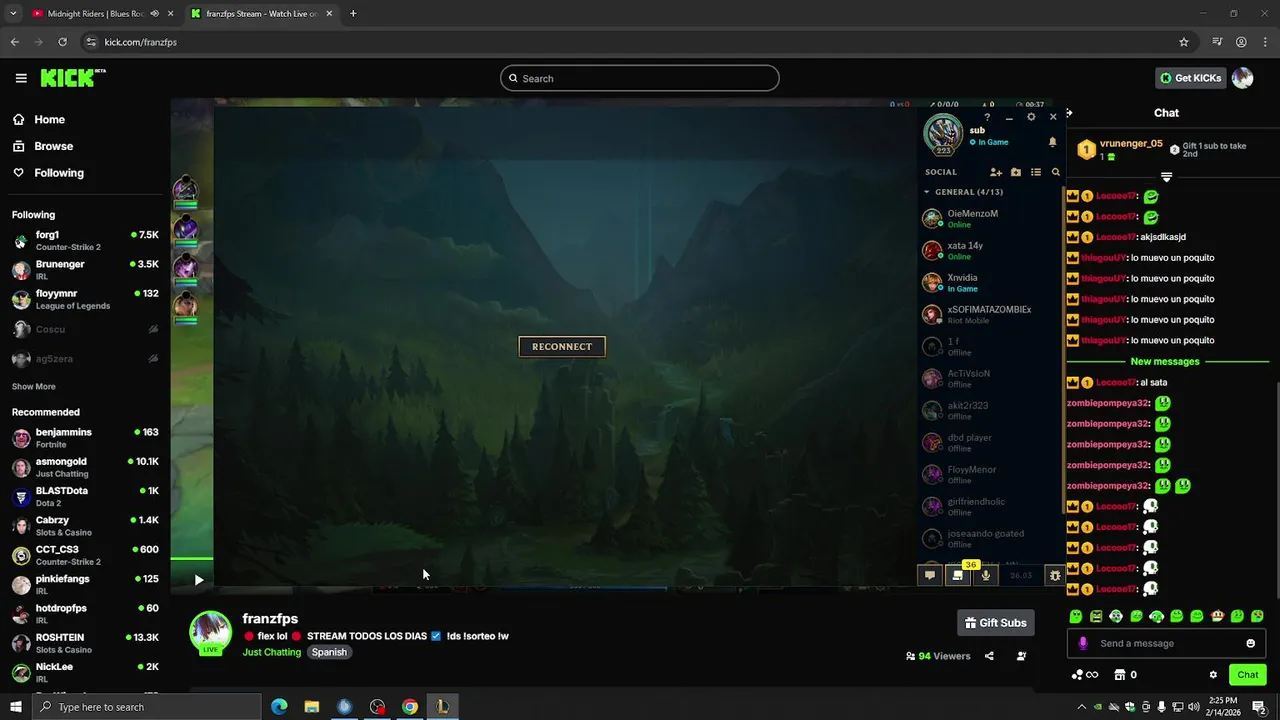Open the chat shop icon
This screenshot has height=720, width=1280.
coord(1120,675)
